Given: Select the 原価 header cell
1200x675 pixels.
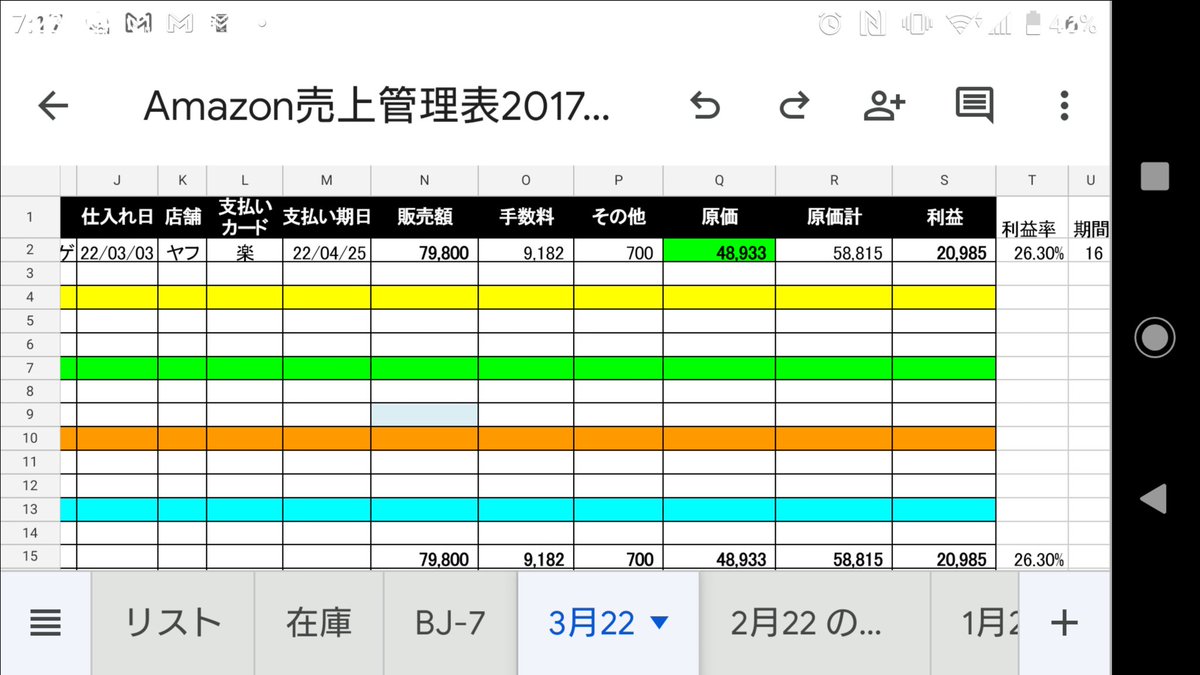Looking at the screenshot, I should click(x=719, y=218).
